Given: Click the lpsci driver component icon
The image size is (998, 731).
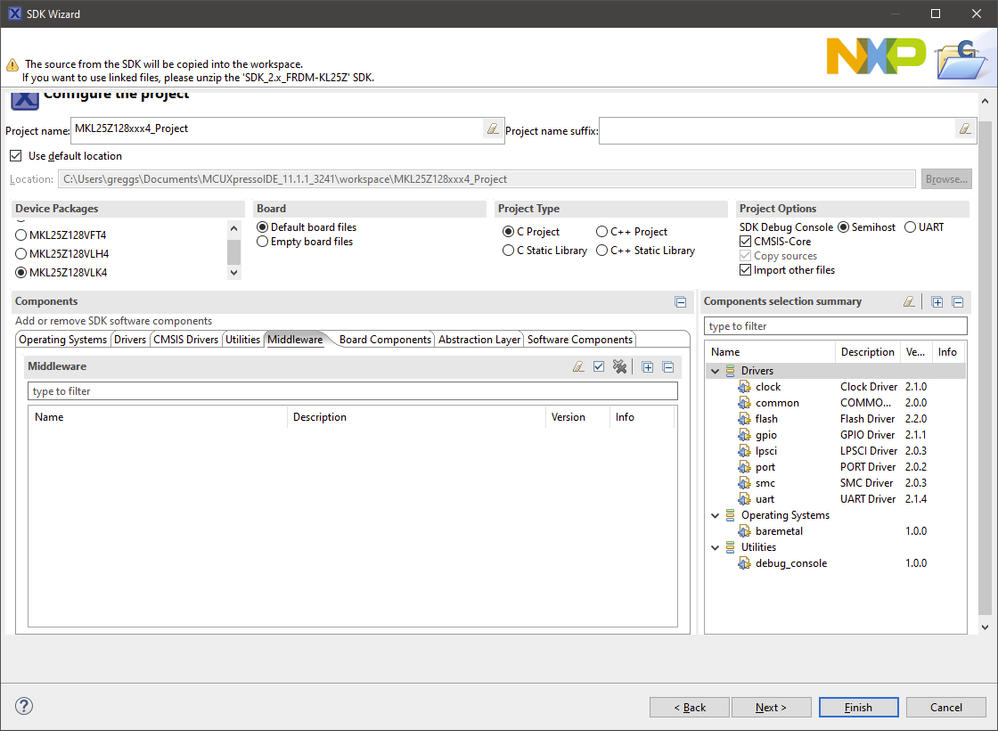Looking at the screenshot, I should click(744, 451).
